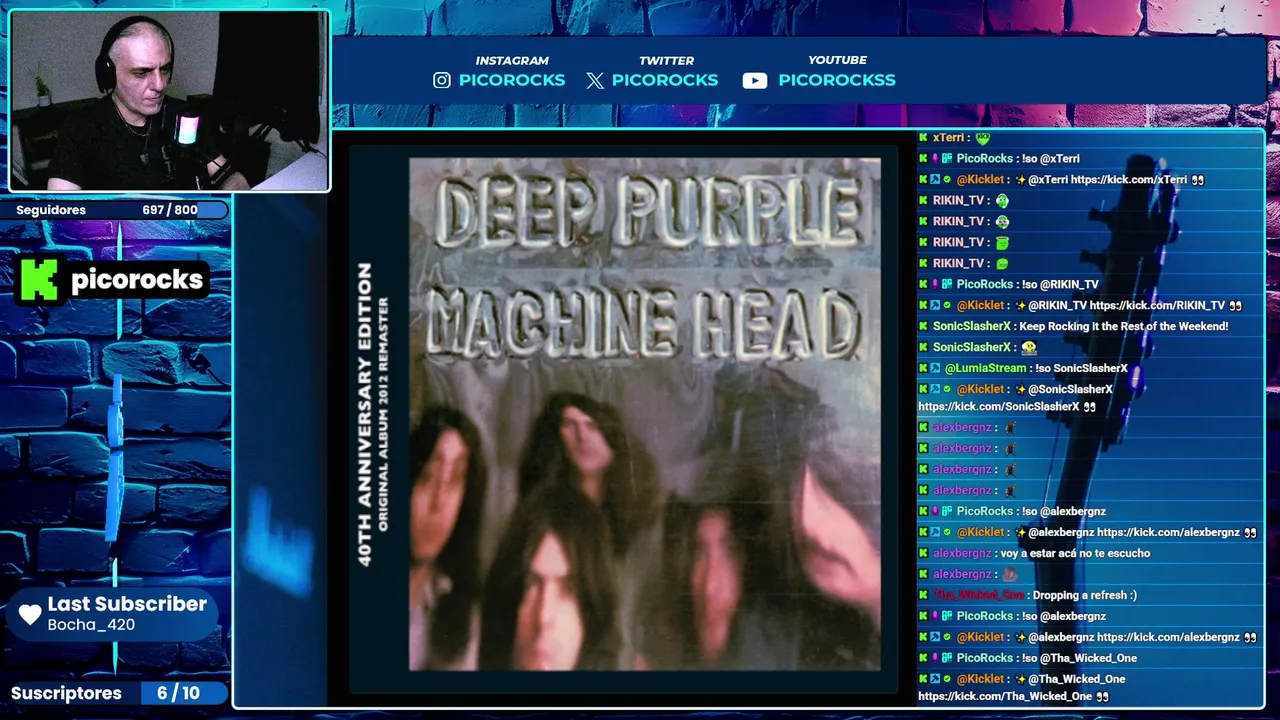Click the heart icon beside Last Subscriber
This screenshot has width=1280, height=720.
(30, 614)
